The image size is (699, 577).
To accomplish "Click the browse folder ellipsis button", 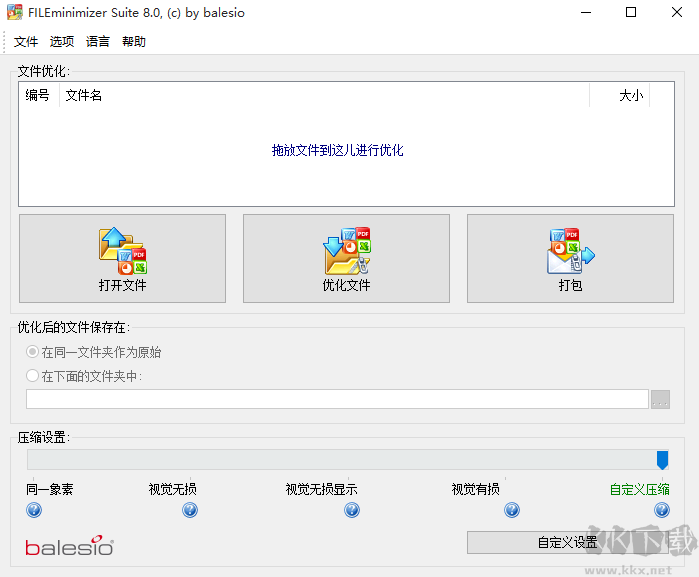I will pos(660,400).
